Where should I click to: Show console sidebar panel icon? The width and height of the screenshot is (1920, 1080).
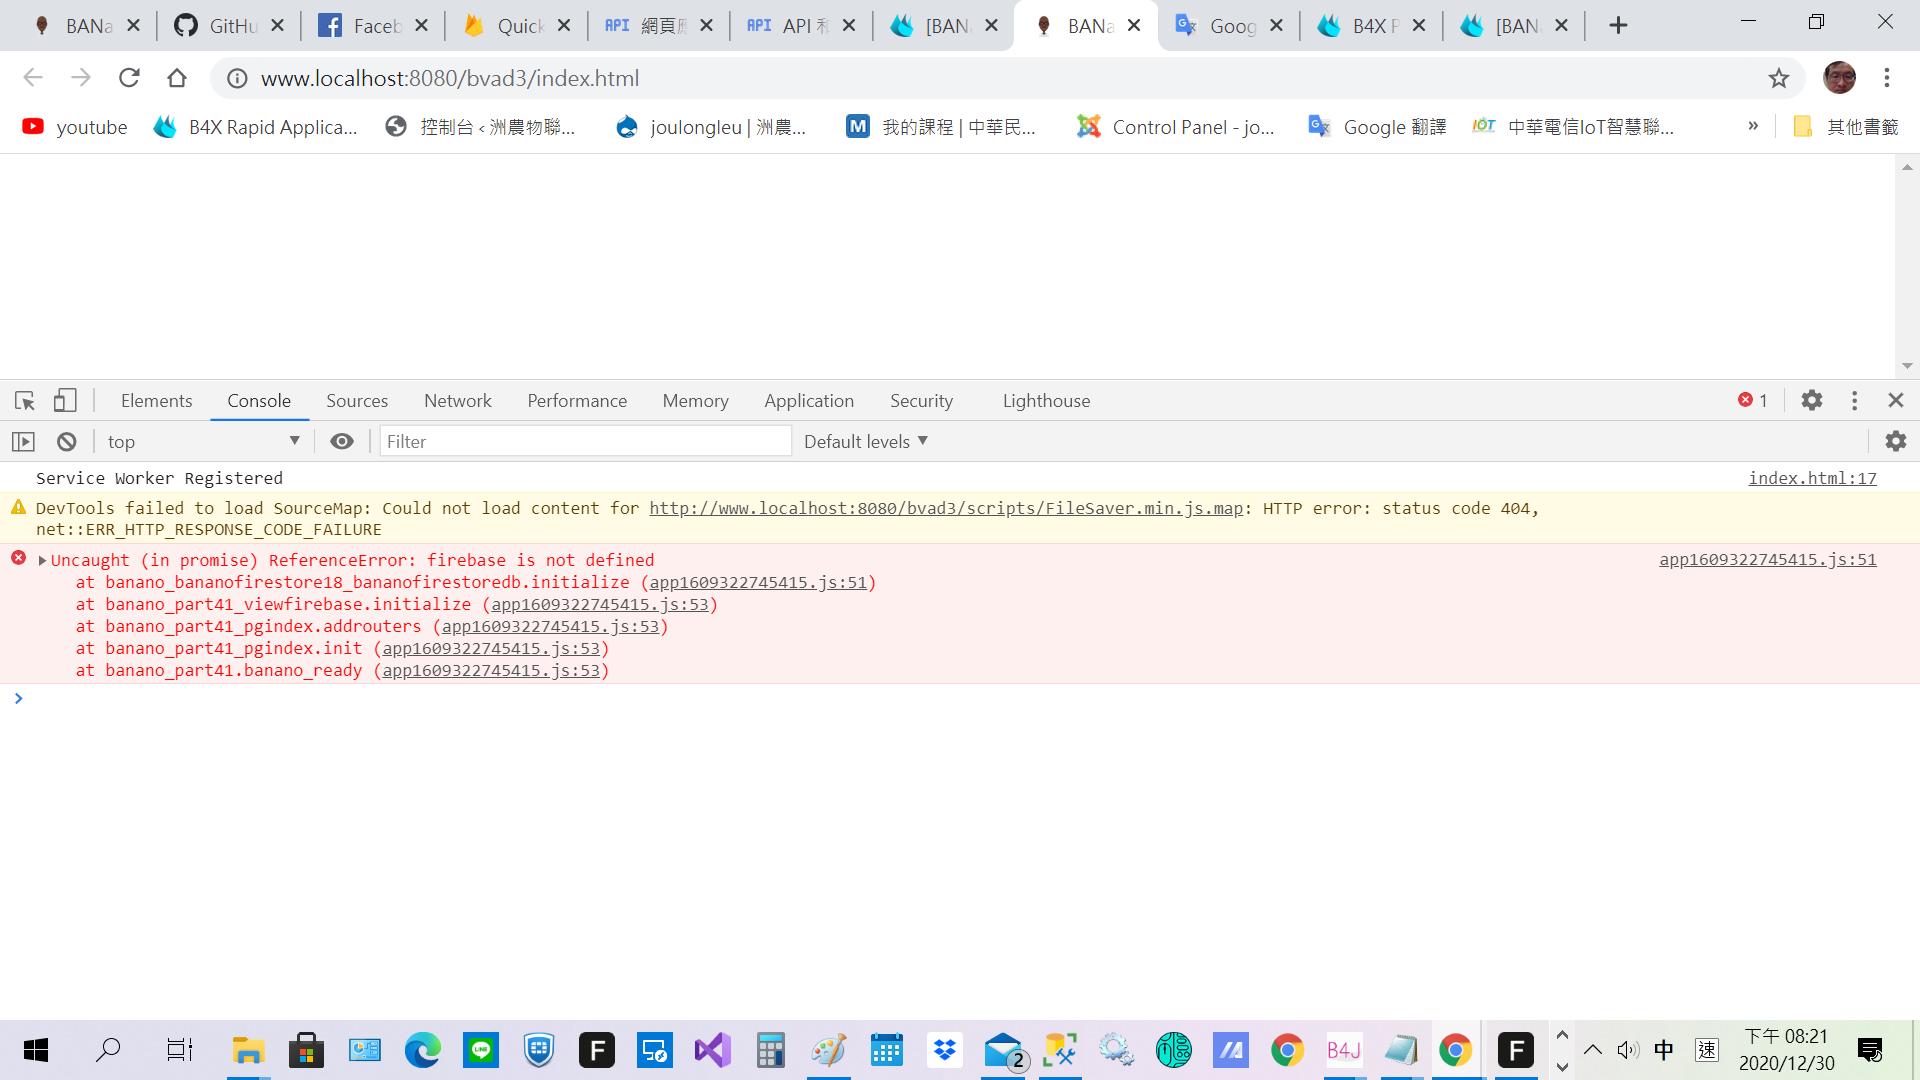23,441
